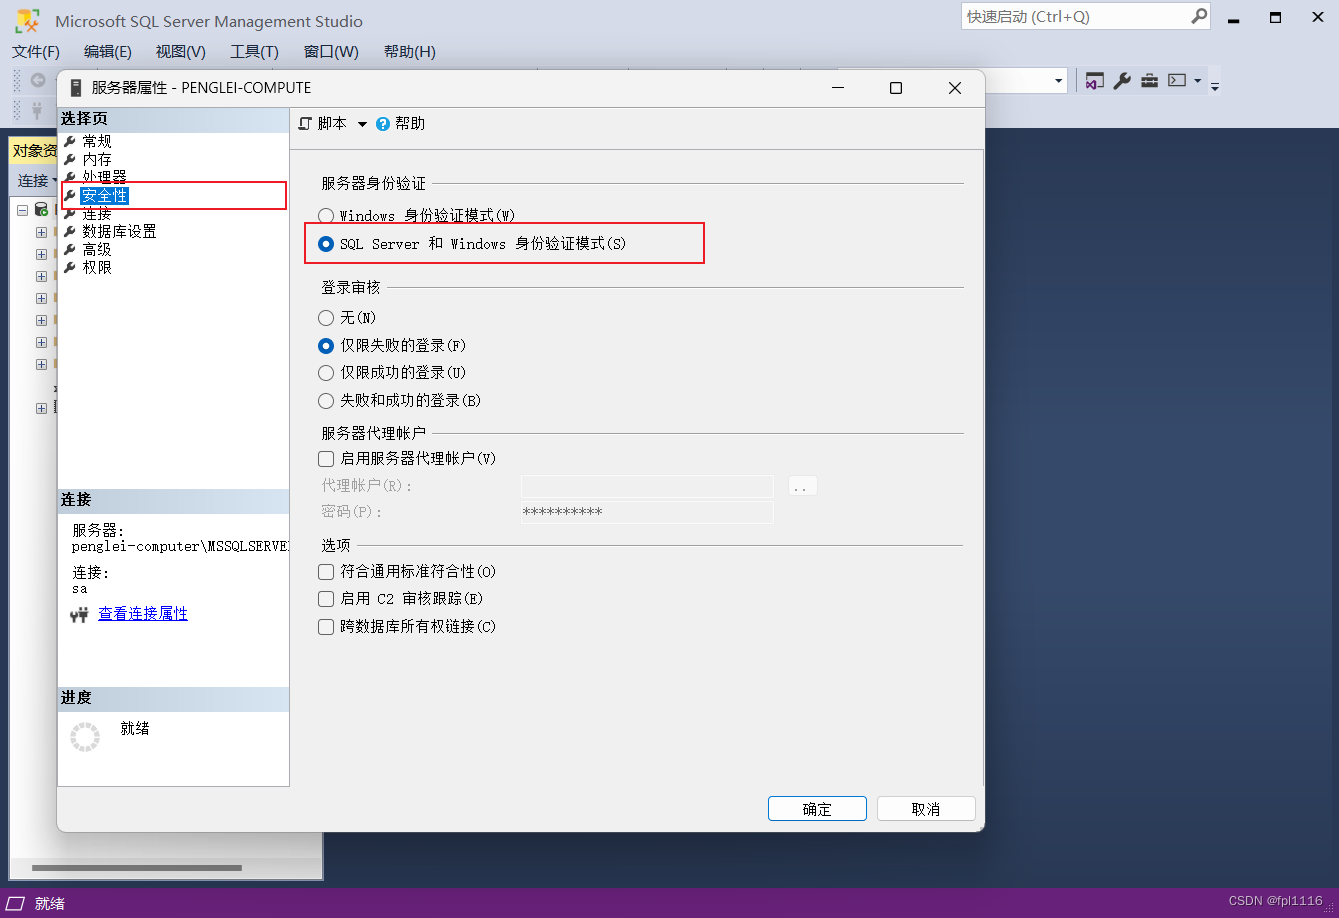The height and width of the screenshot is (918, 1339).
Task: Click the 查看连接属性 people icon
Action: point(79,614)
